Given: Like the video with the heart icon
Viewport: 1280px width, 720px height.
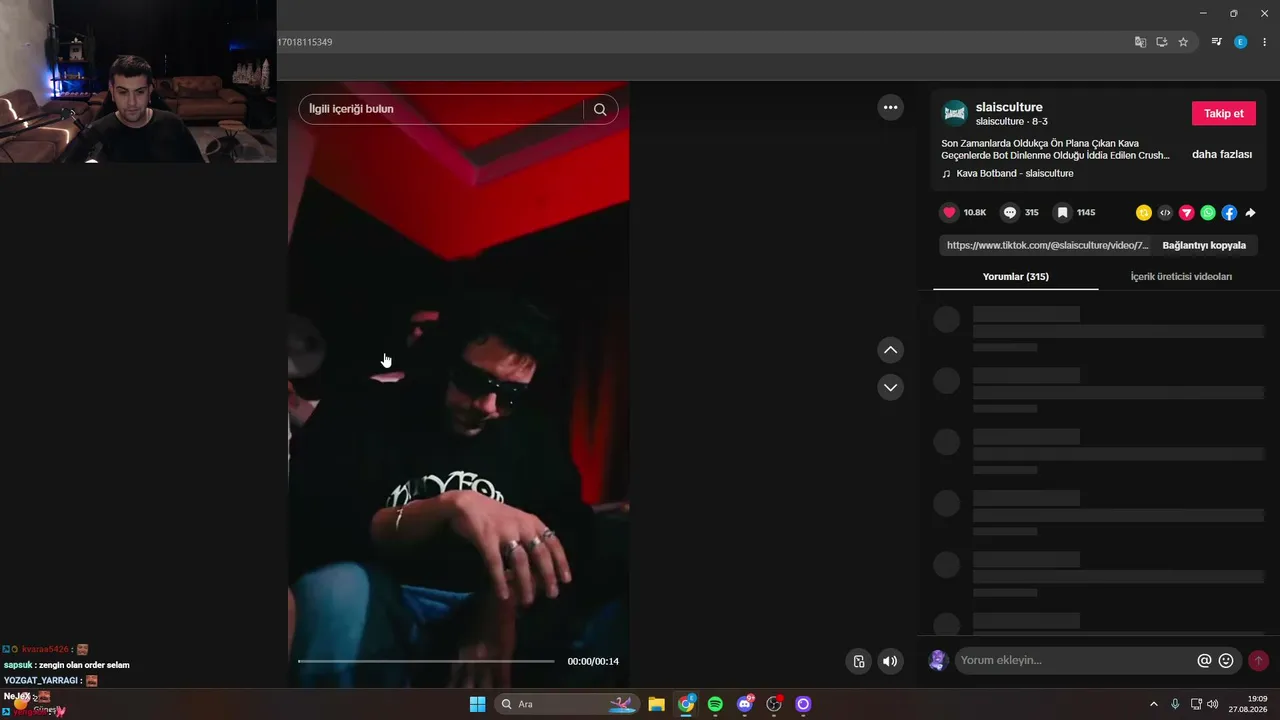Looking at the screenshot, I should [949, 213].
